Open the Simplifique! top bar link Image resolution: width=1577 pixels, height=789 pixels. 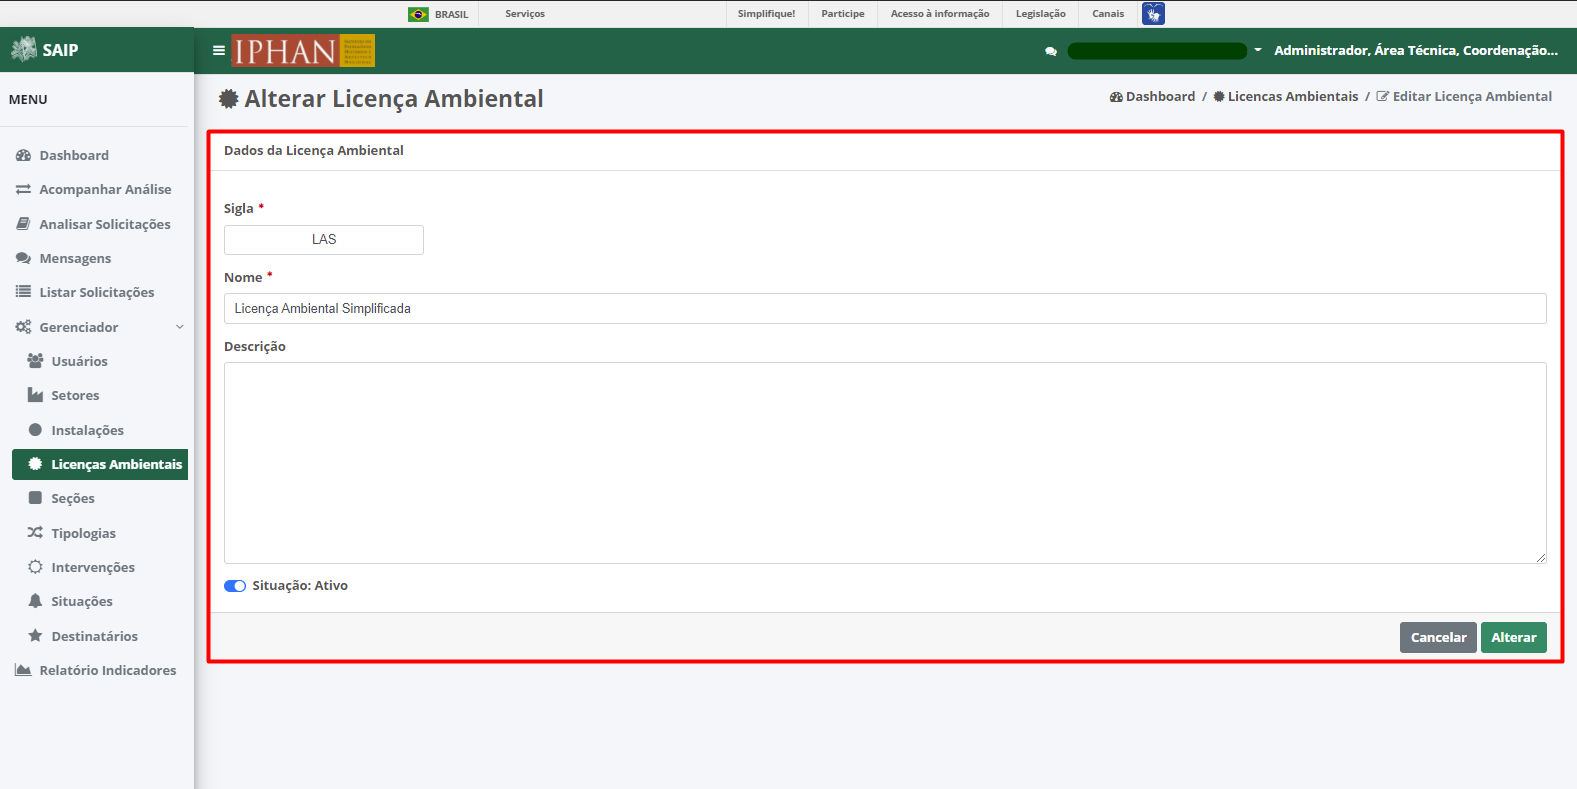pyautogui.click(x=767, y=14)
